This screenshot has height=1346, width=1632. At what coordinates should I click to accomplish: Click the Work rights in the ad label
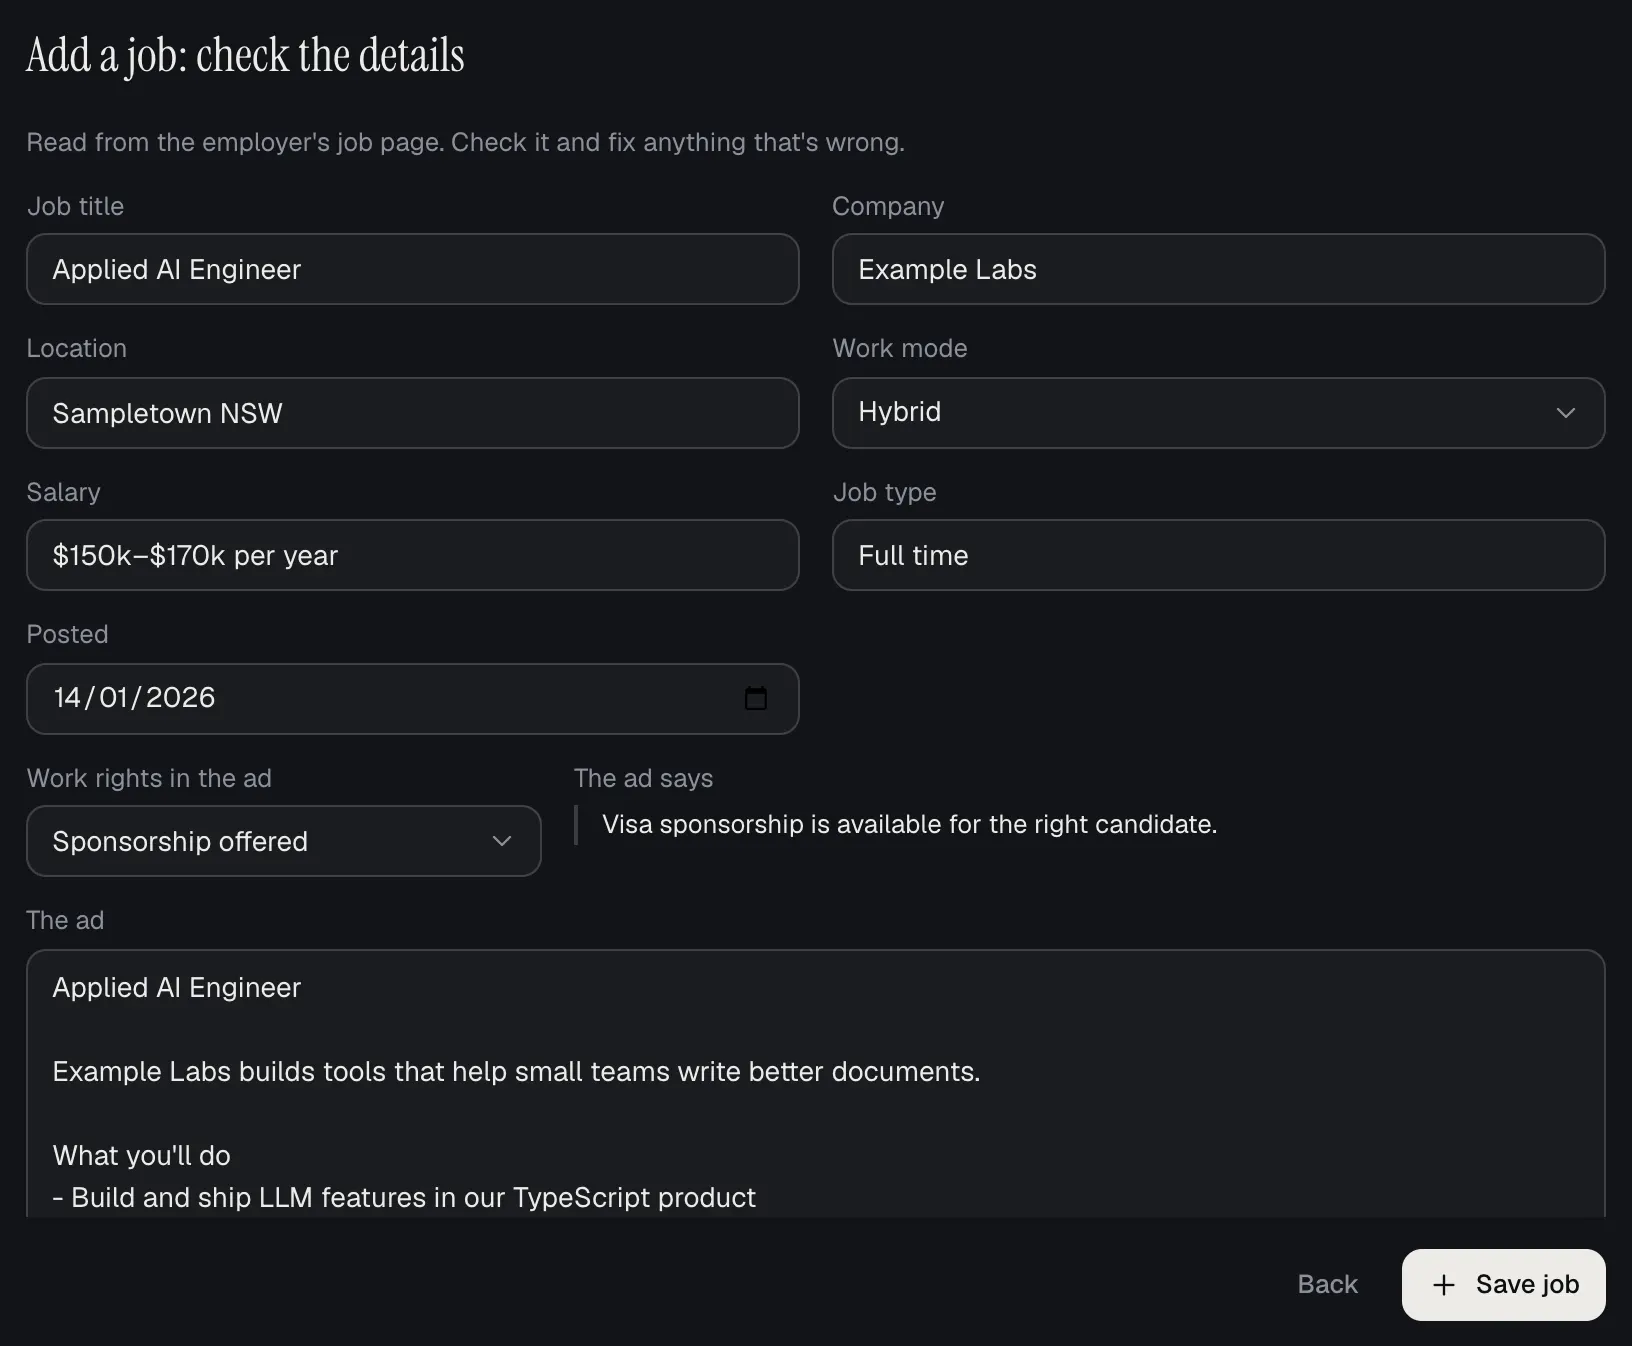149,778
